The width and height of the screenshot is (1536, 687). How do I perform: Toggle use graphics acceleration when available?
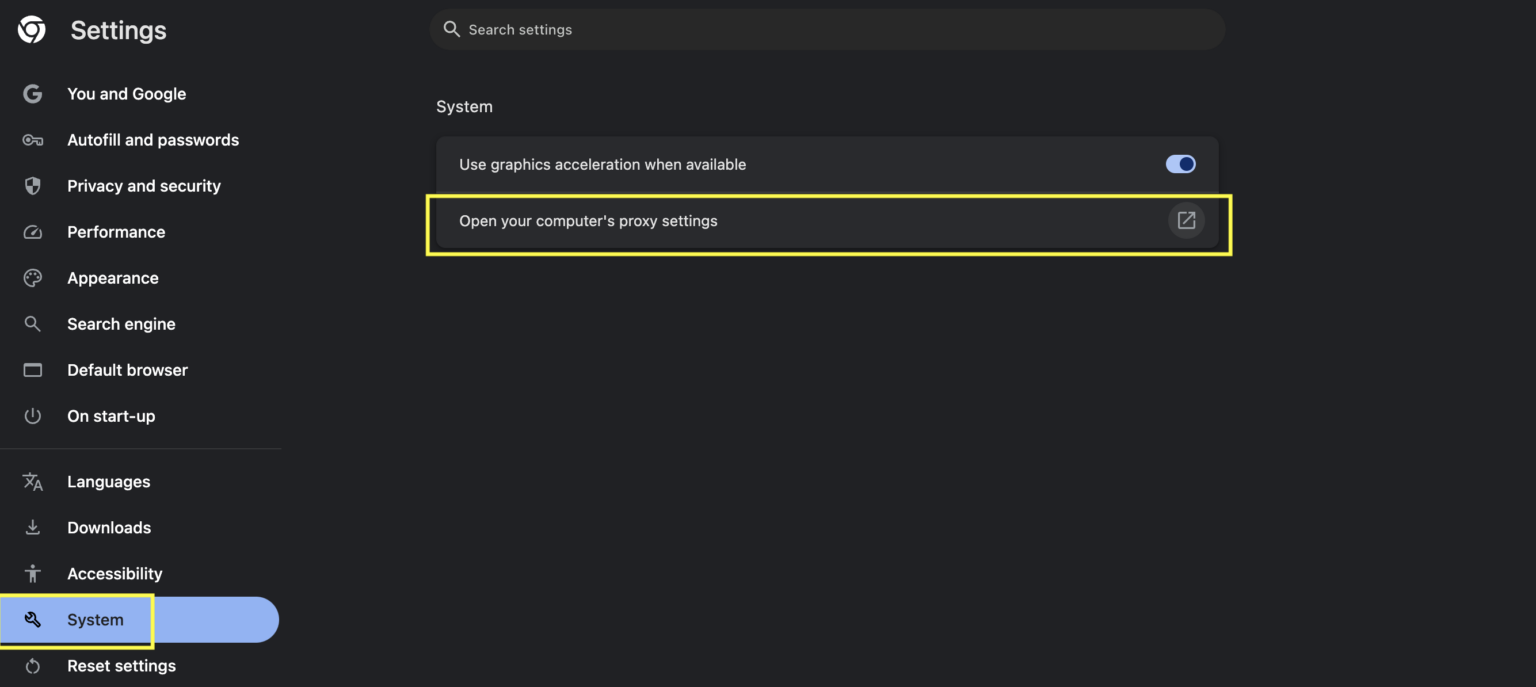pyautogui.click(x=1180, y=164)
